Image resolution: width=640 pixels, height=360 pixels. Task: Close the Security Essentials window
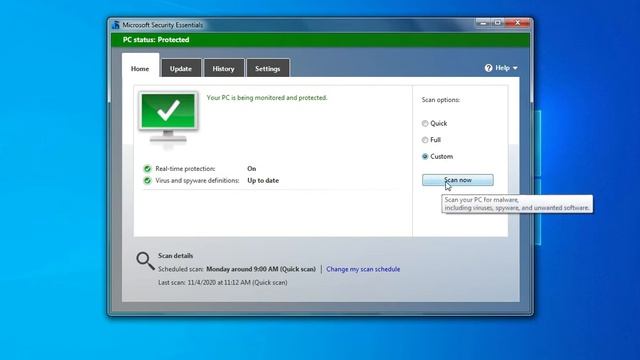(x=517, y=23)
